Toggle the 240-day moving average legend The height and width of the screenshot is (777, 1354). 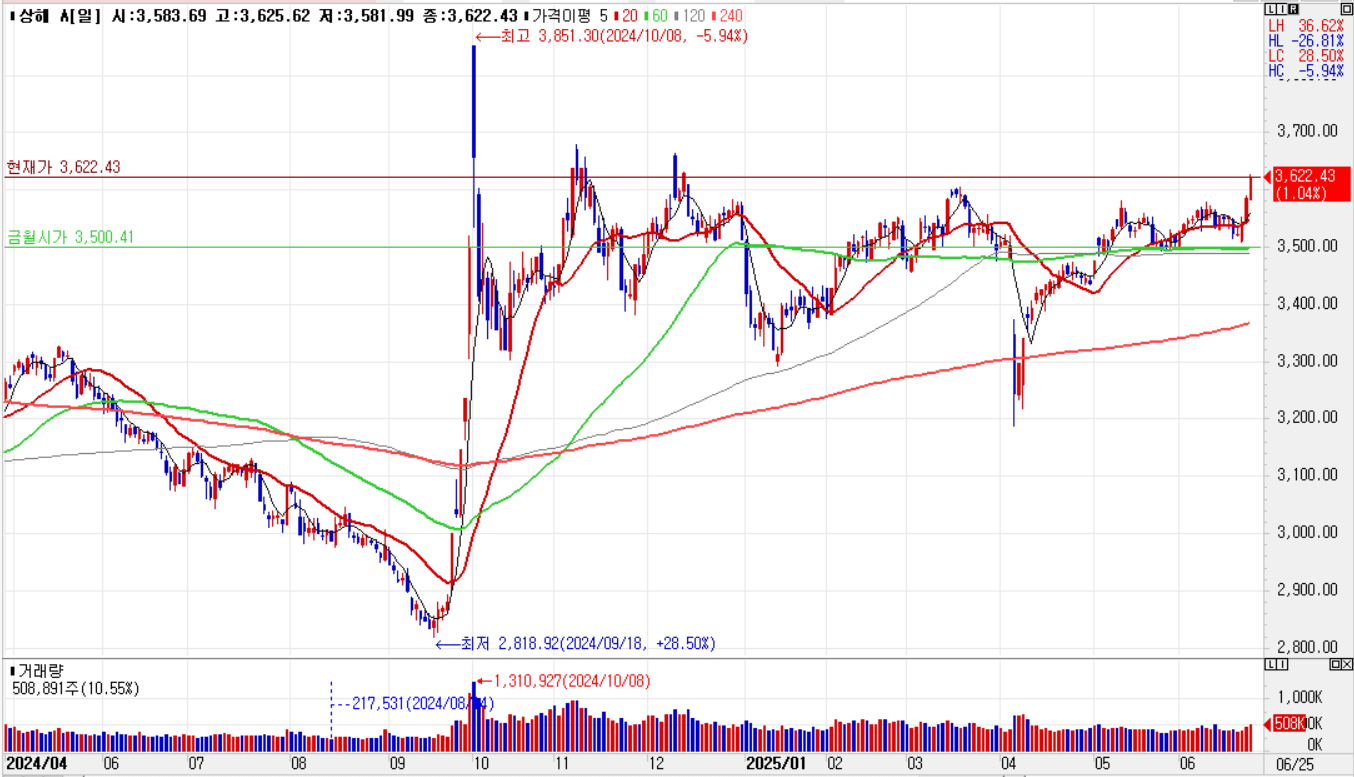point(730,15)
